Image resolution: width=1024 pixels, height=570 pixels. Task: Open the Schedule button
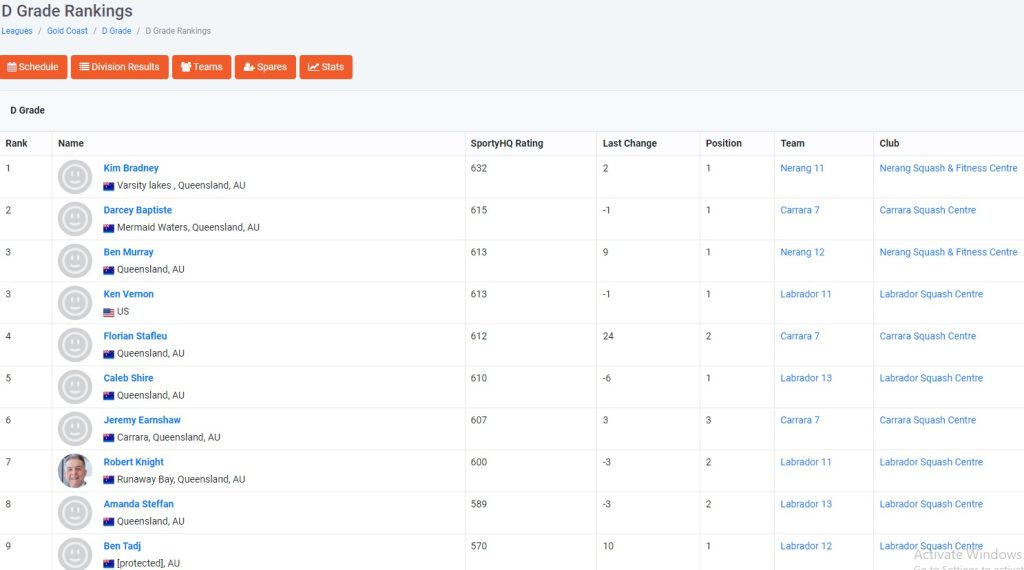[x=33, y=67]
